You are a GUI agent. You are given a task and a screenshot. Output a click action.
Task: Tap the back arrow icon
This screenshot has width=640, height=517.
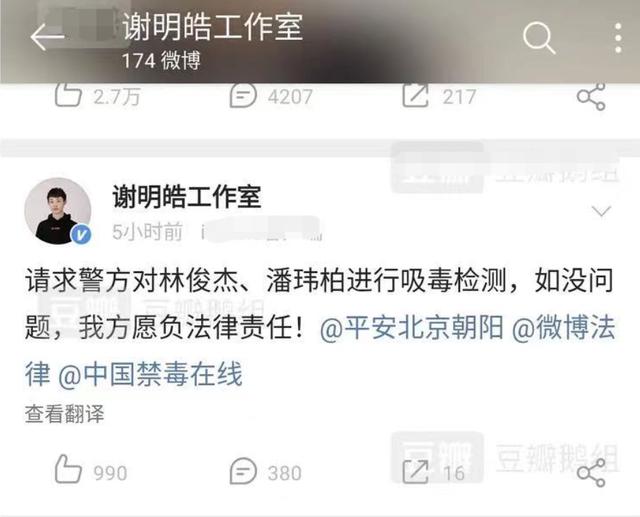pyautogui.click(x=47, y=37)
